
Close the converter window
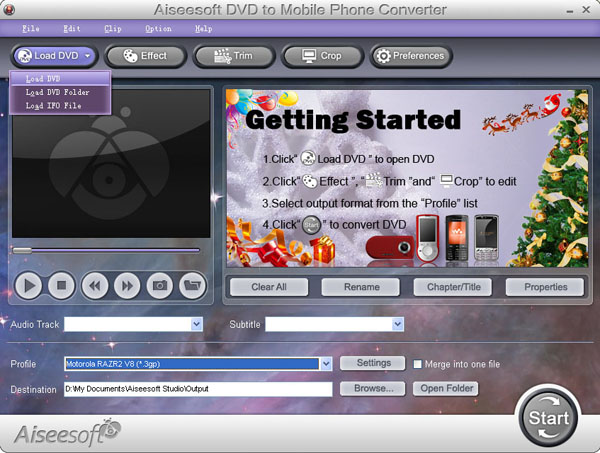click(x=586, y=10)
